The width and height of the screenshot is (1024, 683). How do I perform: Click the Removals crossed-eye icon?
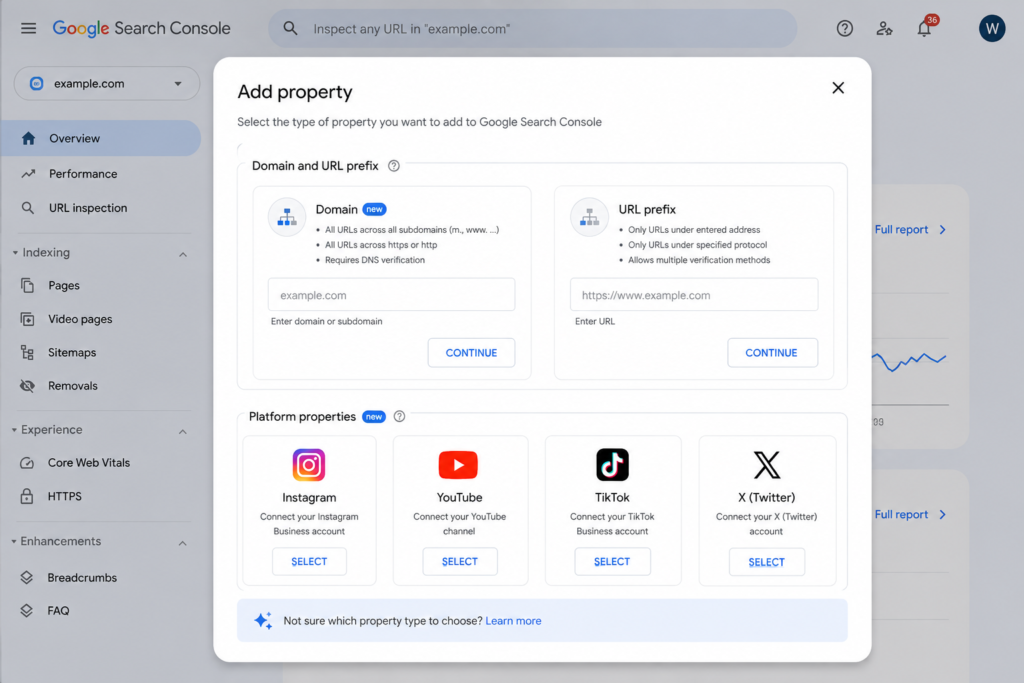pos(27,386)
